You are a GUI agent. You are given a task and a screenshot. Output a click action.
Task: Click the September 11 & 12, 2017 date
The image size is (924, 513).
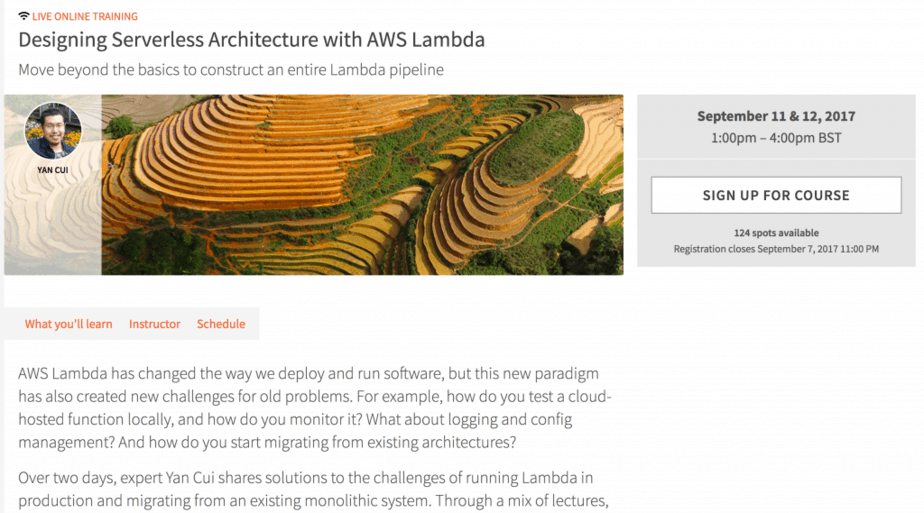tap(776, 116)
